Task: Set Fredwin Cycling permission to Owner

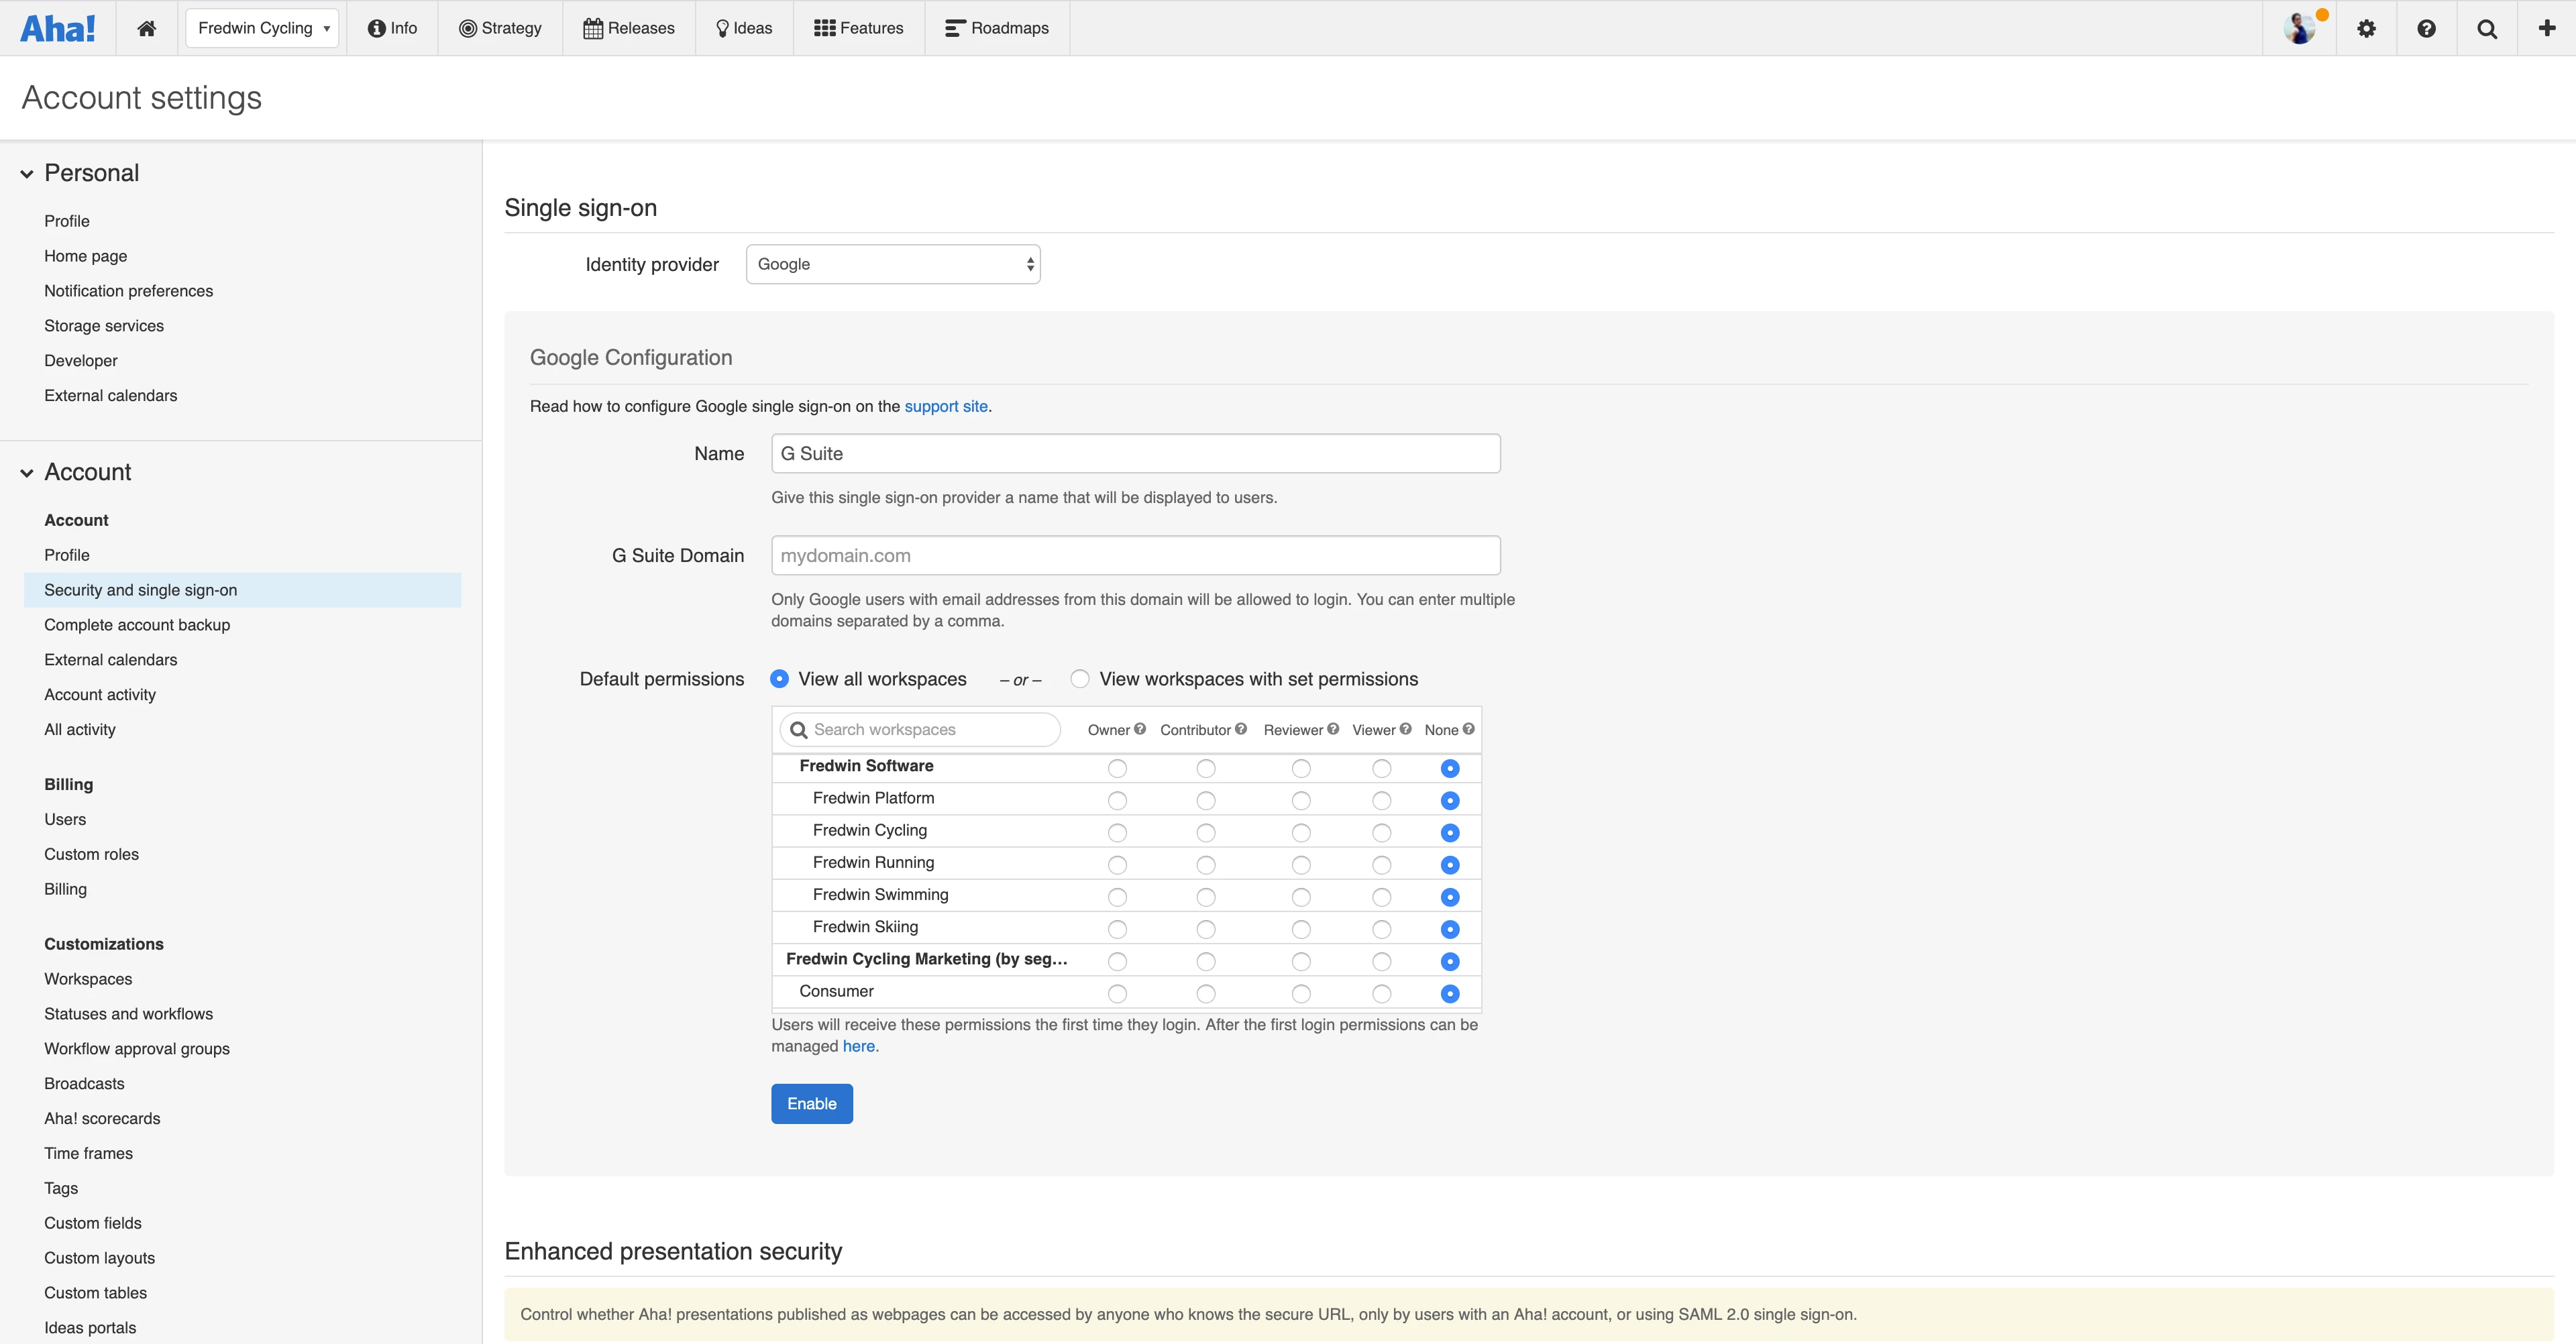Action: (x=1117, y=832)
